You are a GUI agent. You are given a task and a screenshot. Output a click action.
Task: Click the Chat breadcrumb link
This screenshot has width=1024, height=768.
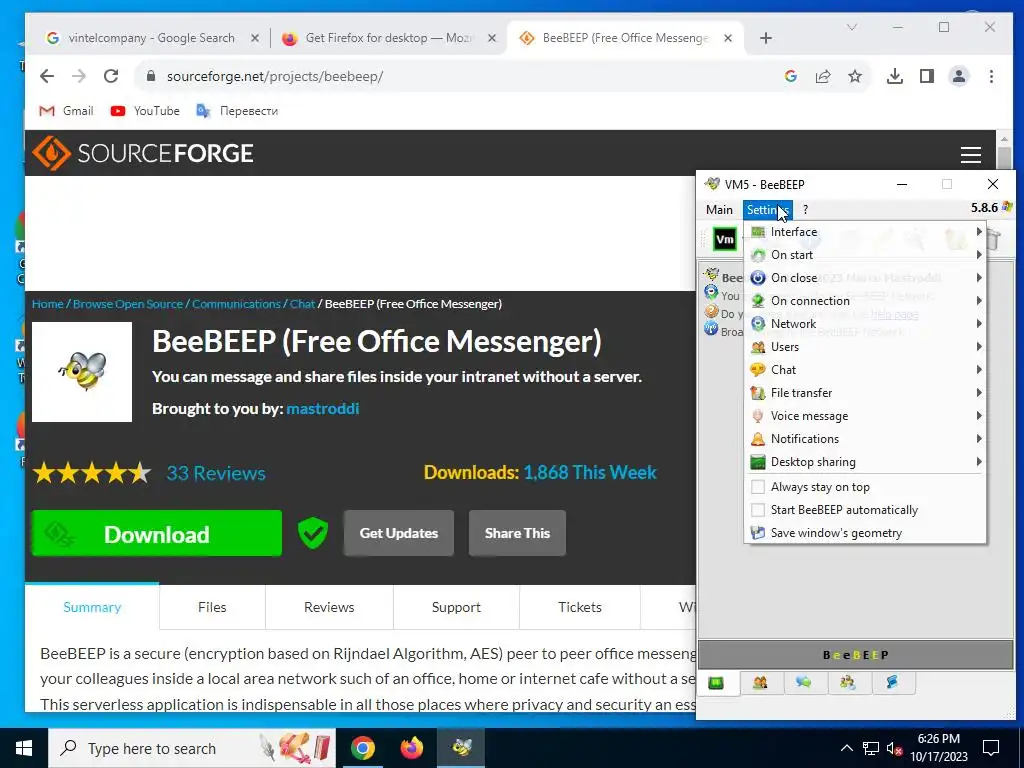tap(302, 304)
